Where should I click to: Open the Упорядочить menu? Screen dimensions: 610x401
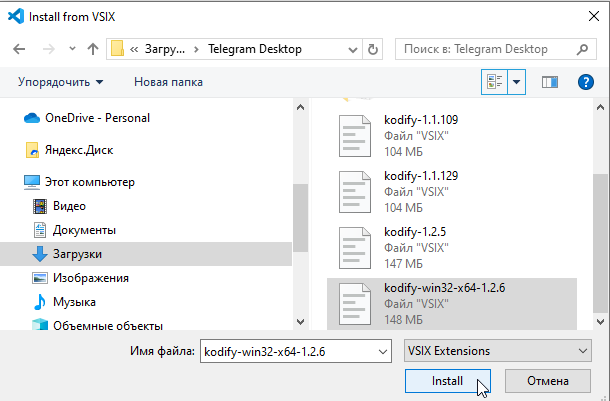[x=61, y=82]
